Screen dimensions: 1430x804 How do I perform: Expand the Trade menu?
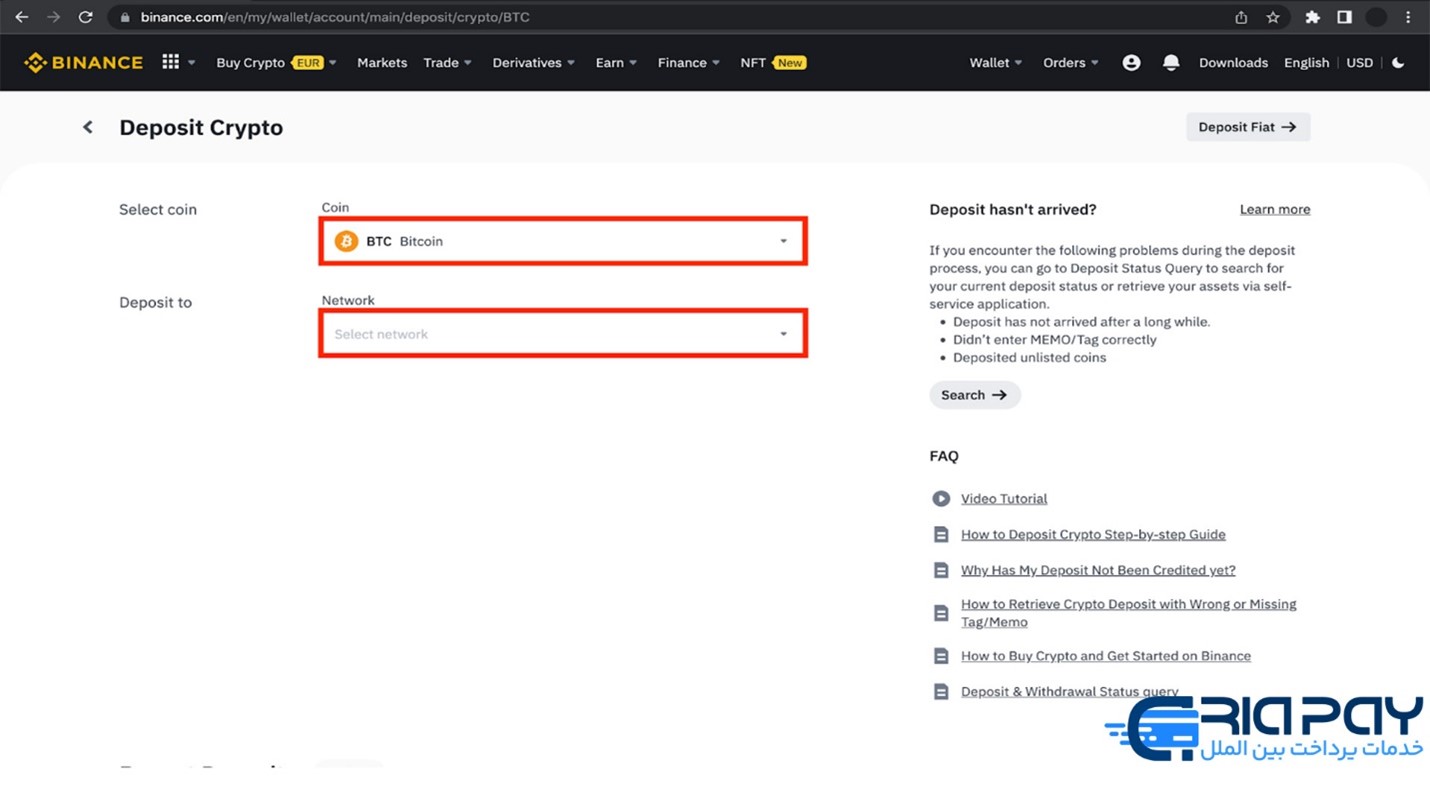click(x=447, y=62)
